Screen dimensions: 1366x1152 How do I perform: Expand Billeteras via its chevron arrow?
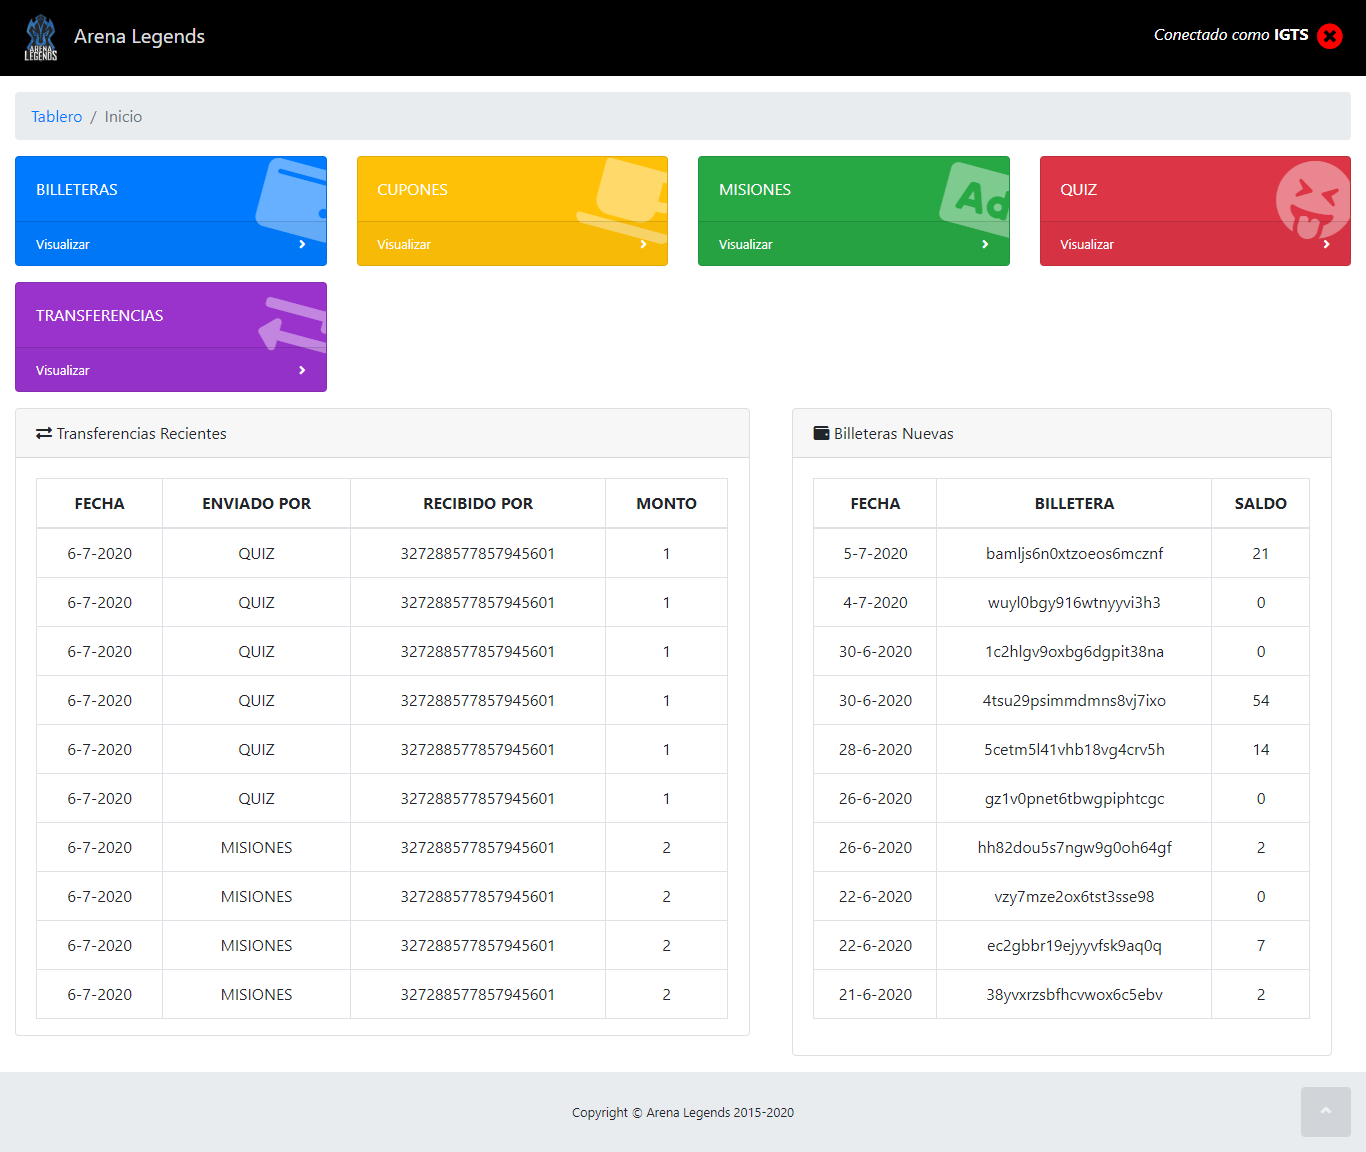point(302,244)
